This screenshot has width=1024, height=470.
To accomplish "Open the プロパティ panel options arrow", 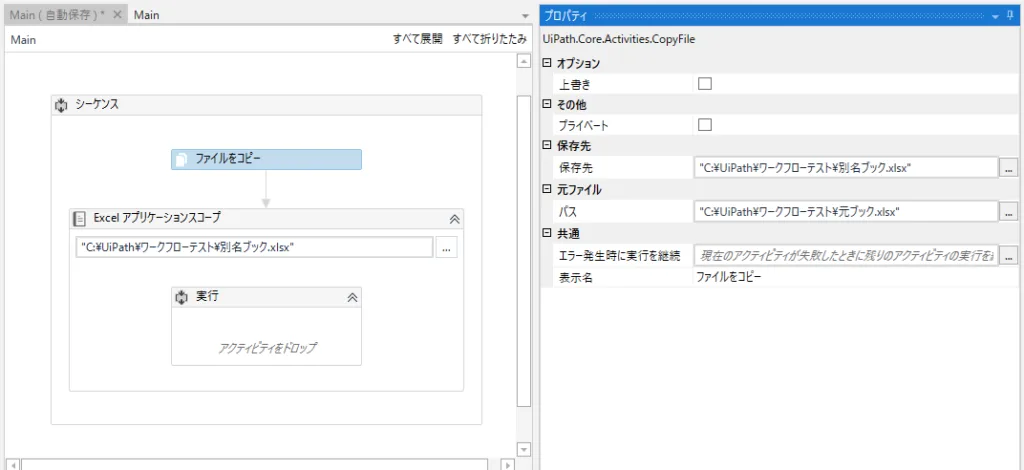I will coord(995,16).
